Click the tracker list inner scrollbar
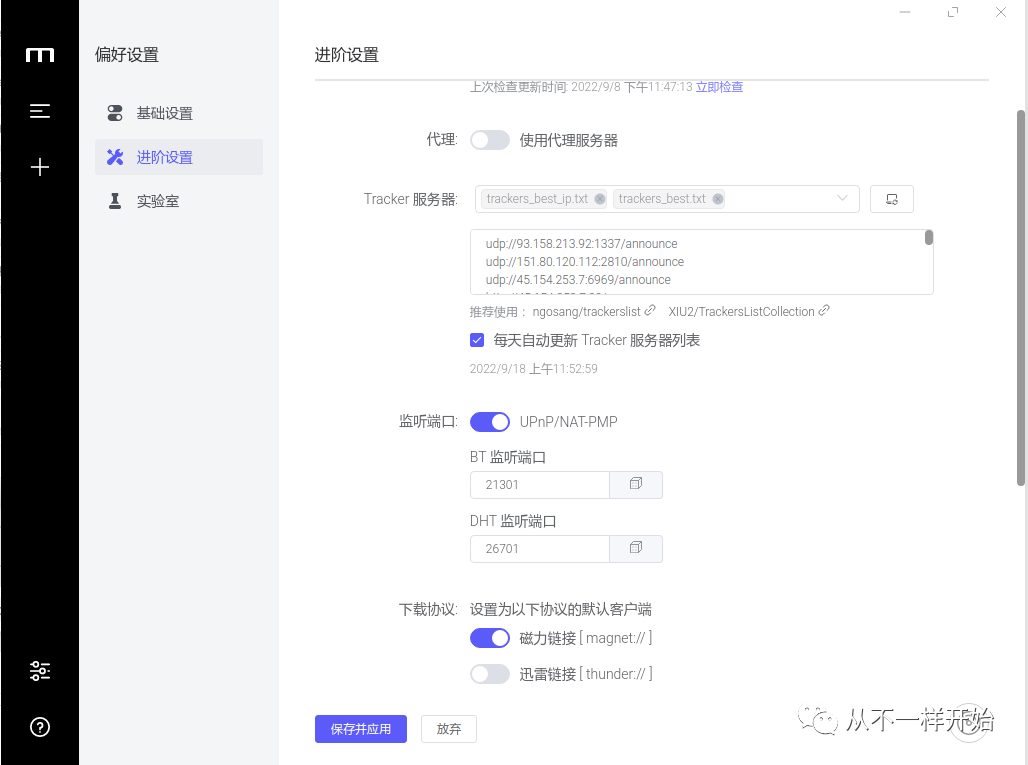The height and width of the screenshot is (765, 1028). 929,237
